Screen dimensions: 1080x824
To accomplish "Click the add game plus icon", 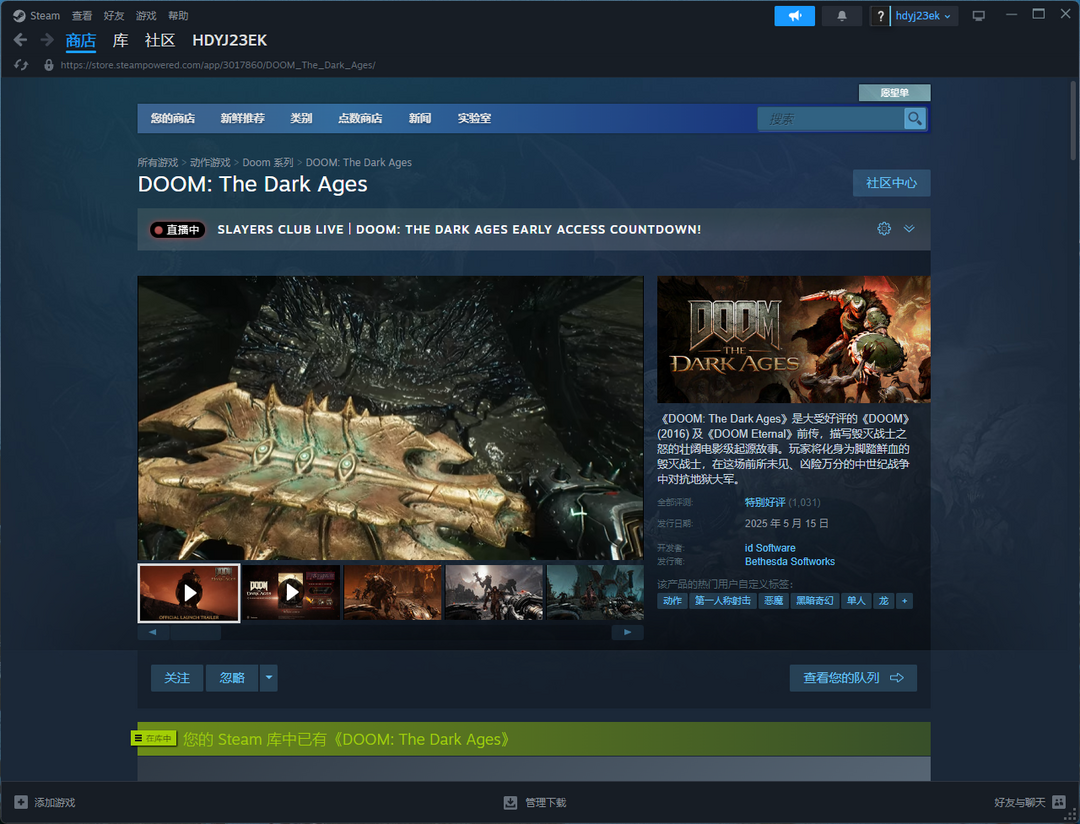I will (21, 802).
